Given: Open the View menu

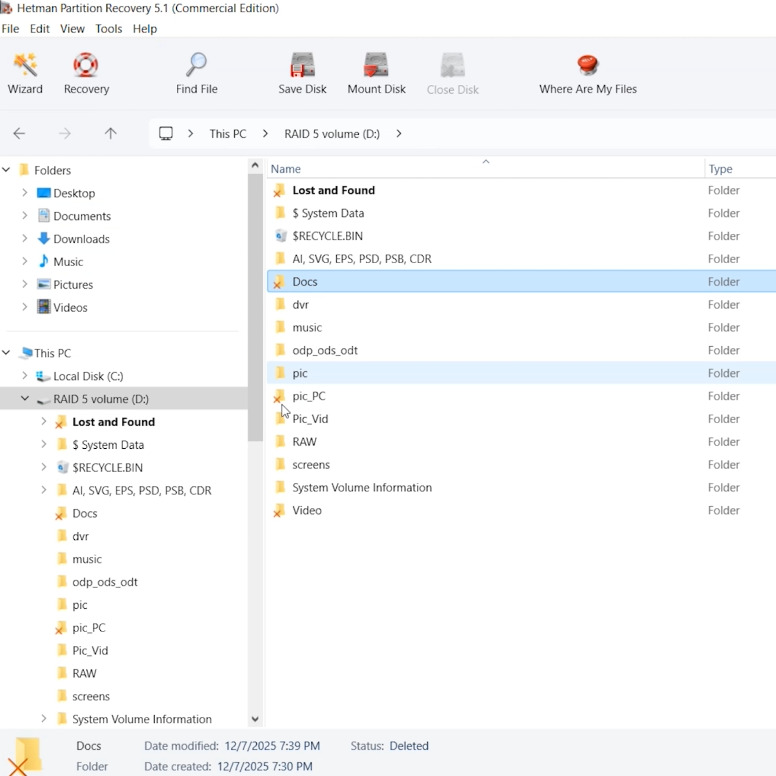Looking at the screenshot, I should (72, 29).
